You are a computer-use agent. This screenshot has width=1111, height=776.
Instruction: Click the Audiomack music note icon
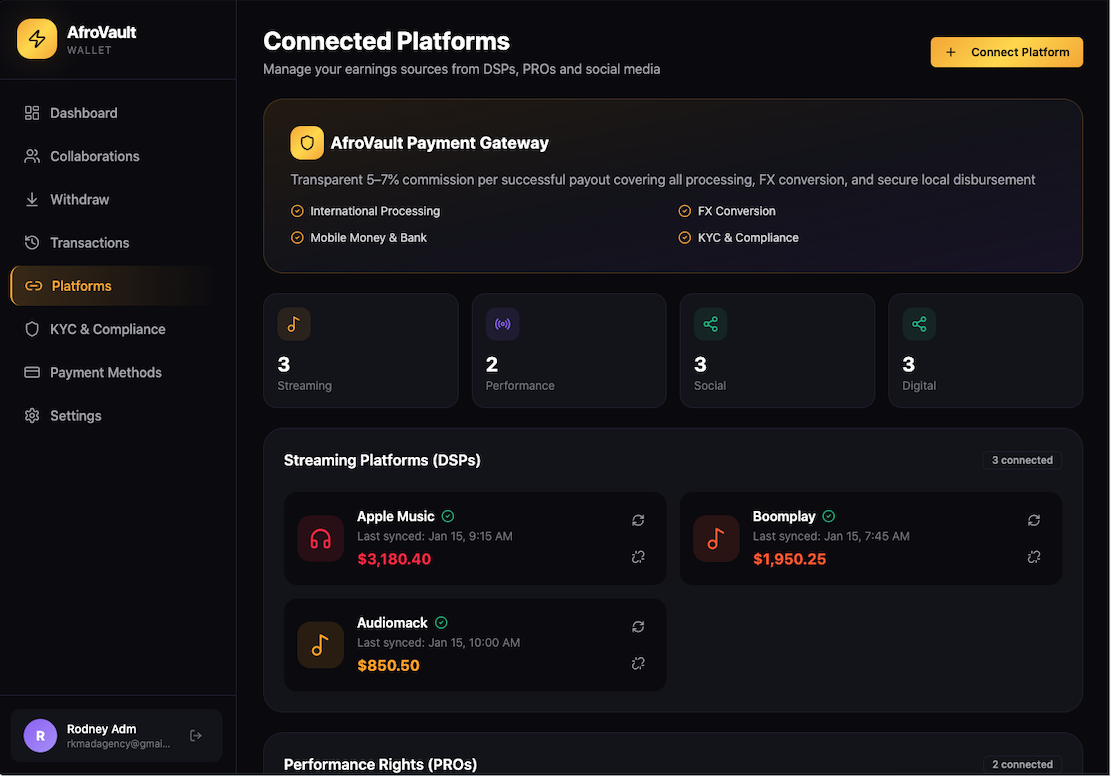pyautogui.click(x=320, y=645)
